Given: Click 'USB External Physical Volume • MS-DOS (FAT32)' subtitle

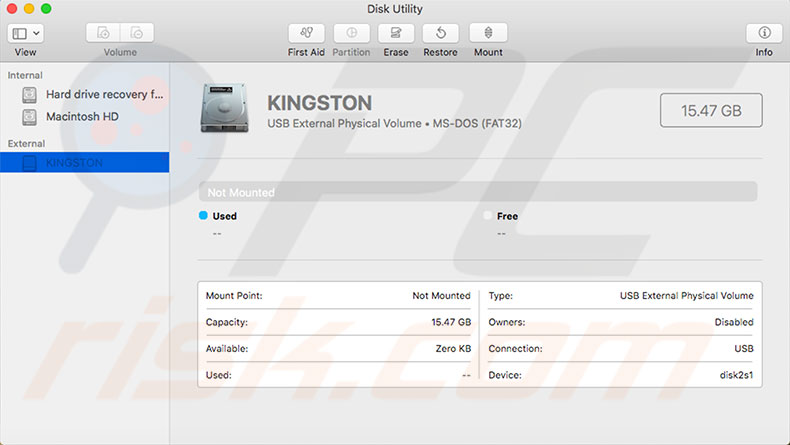Looking at the screenshot, I should tap(394, 123).
